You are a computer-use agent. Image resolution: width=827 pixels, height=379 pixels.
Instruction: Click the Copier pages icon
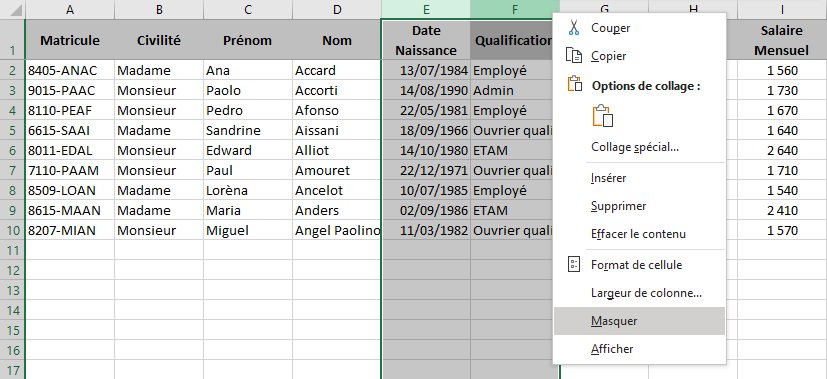[x=574, y=55]
